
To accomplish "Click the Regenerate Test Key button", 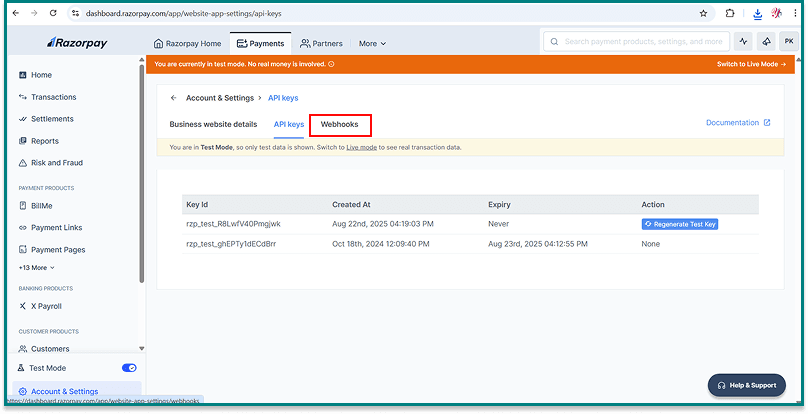I will pos(680,224).
